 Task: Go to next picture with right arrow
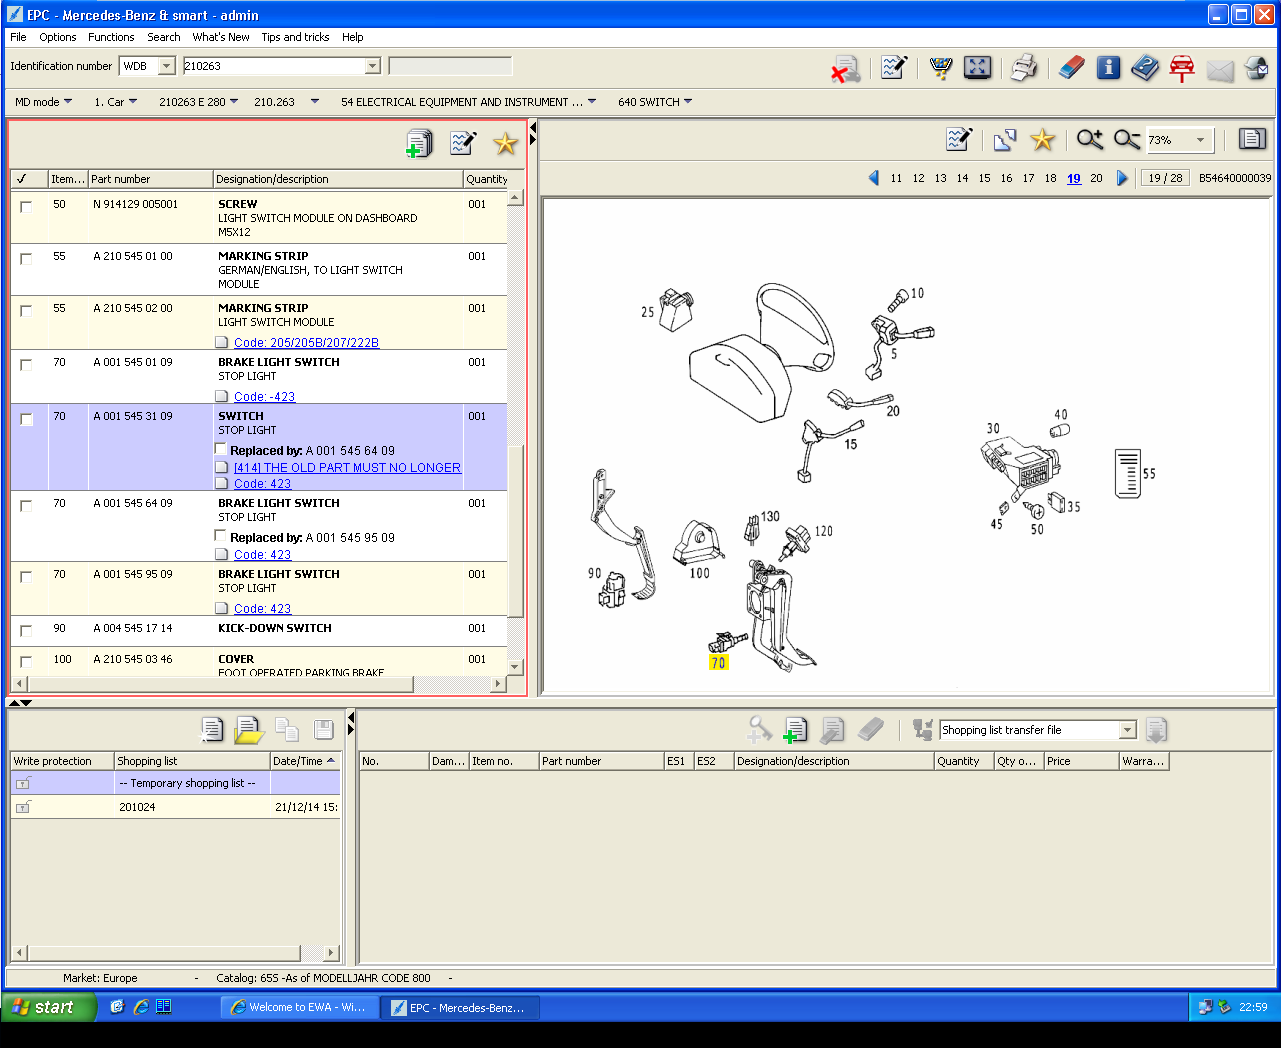[x=1122, y=178]
